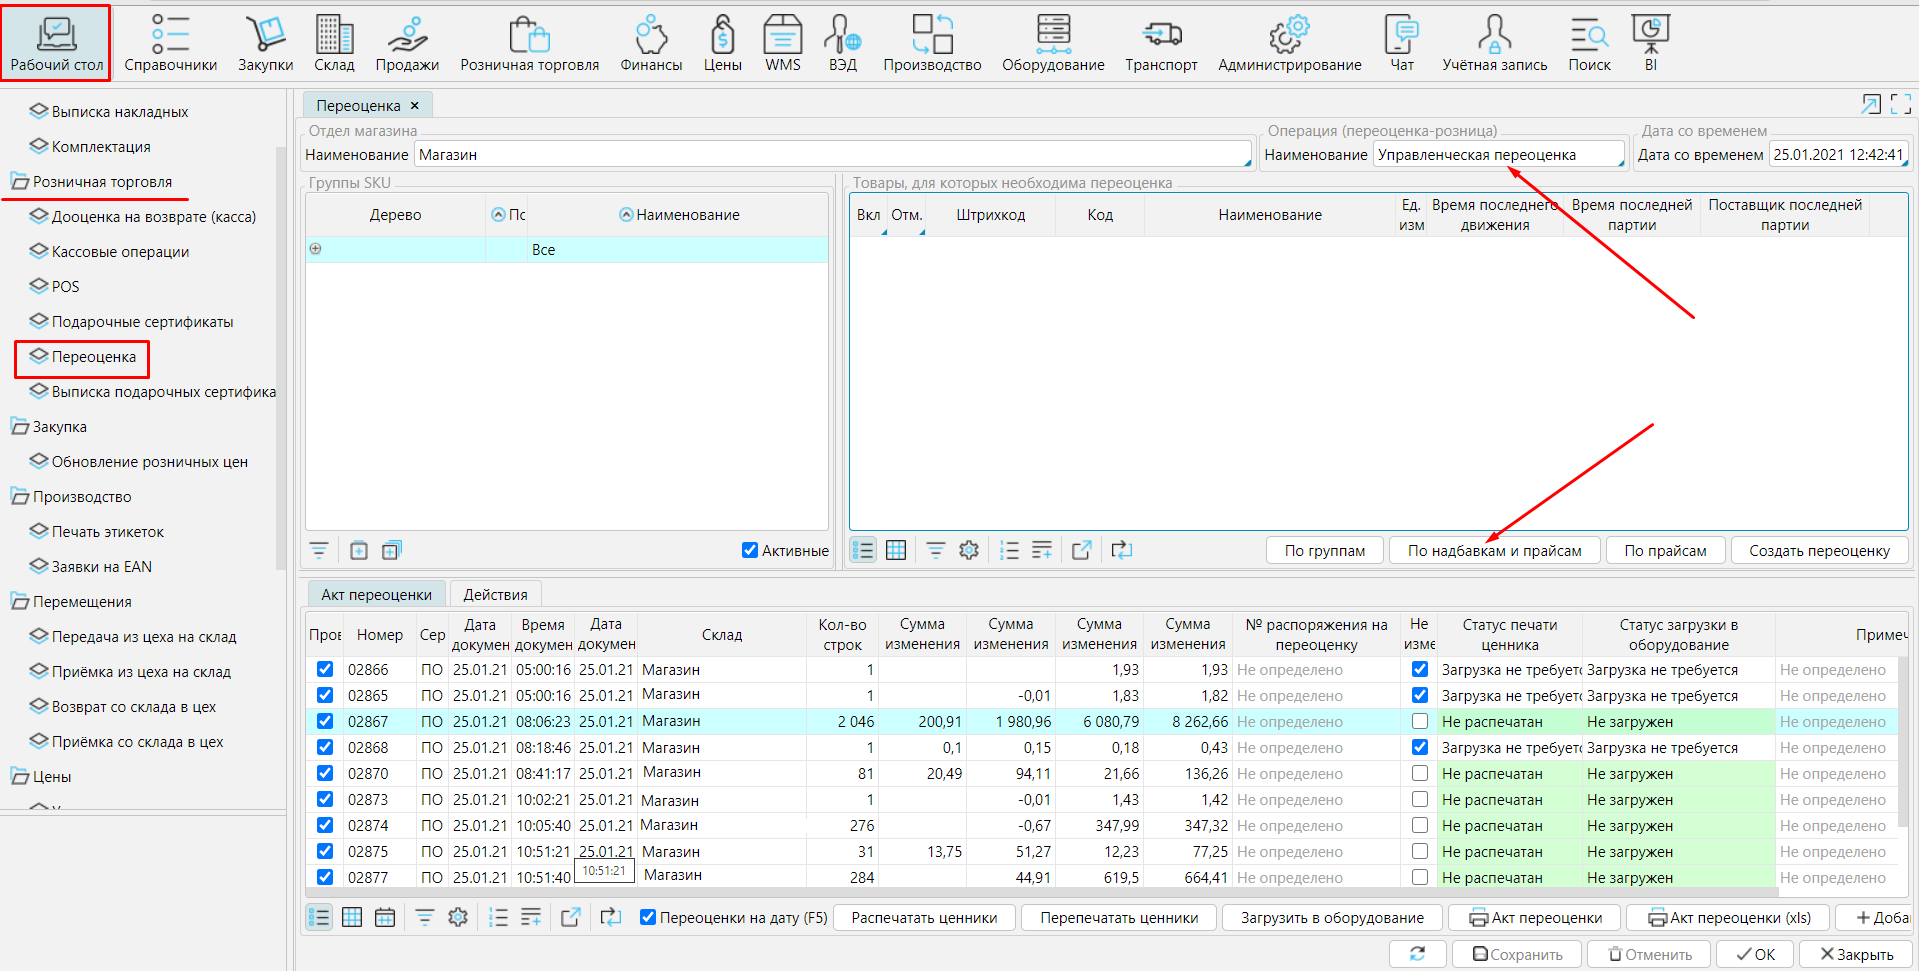Switch to the Действия tab
The width and height of the screenshot is (1919, 971).
pyautogui.click(x=495, y=594)
